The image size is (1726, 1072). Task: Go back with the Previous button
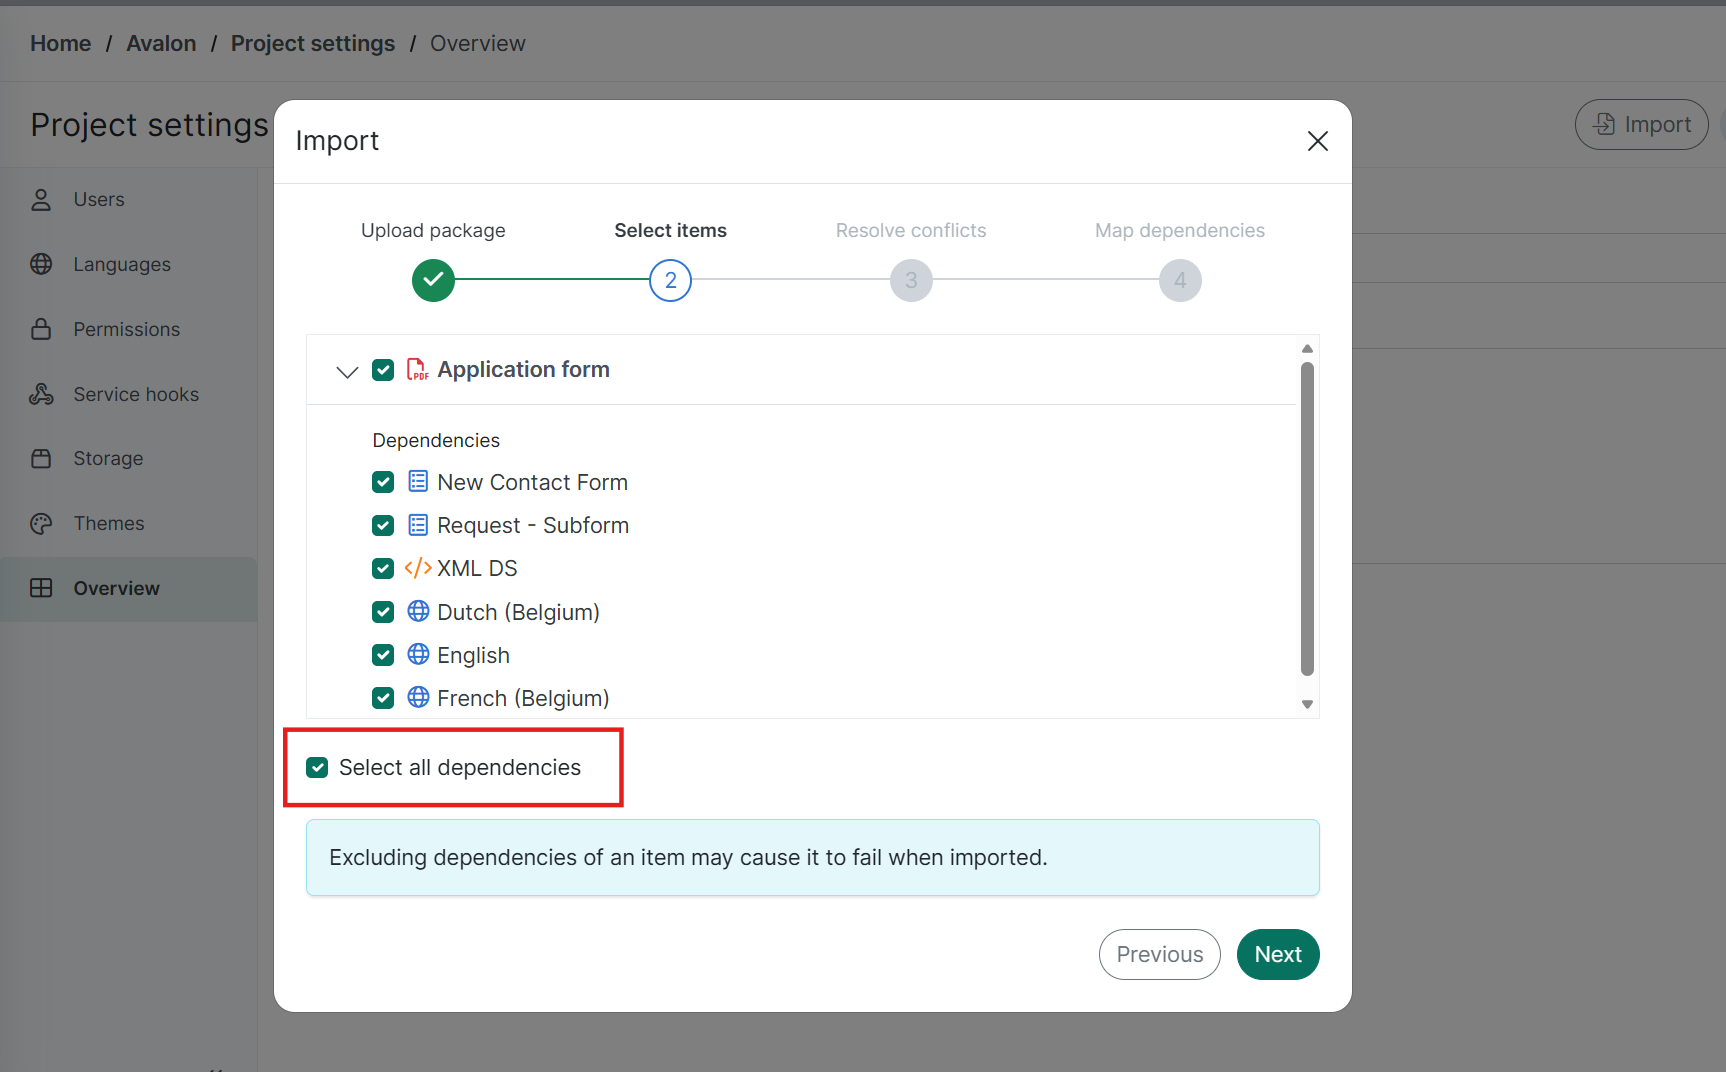coord(1159,954)
